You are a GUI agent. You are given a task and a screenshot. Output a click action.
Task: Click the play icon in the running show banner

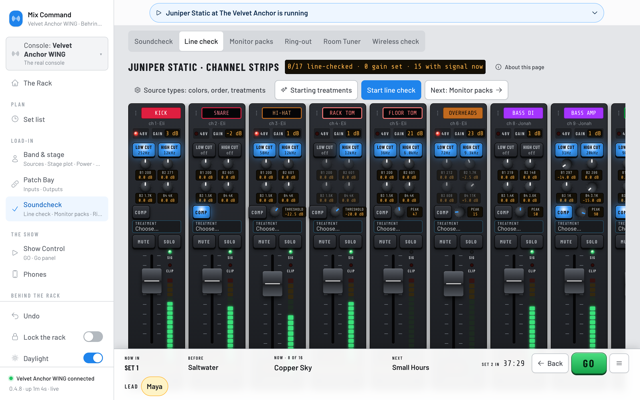coord(159,13)
